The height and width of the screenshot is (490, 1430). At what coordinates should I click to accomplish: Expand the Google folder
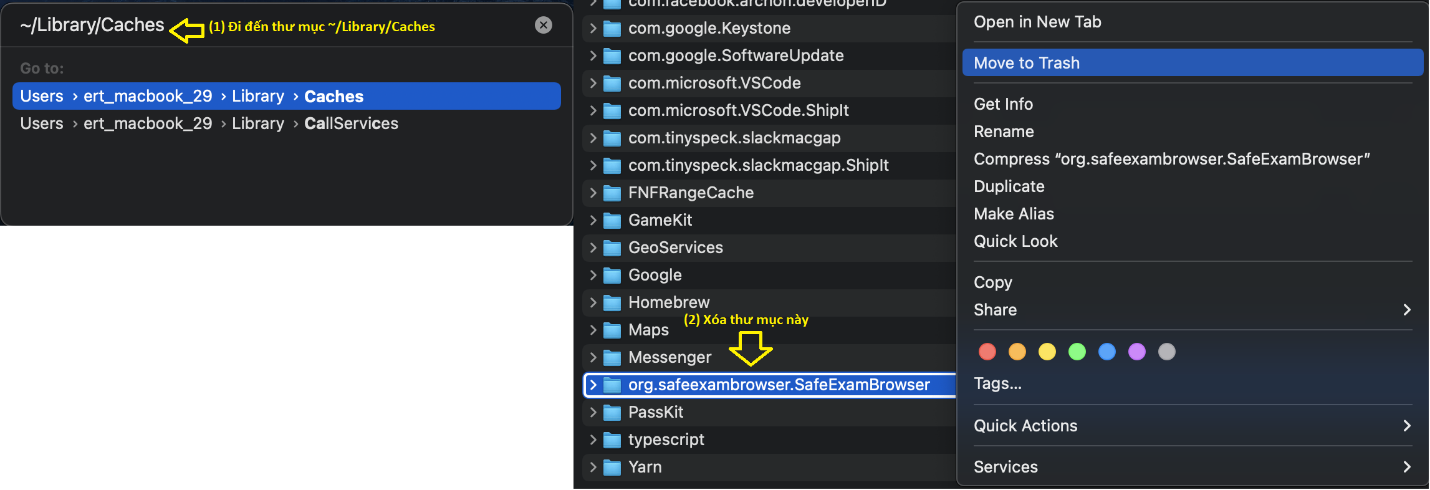pos(593,275)
